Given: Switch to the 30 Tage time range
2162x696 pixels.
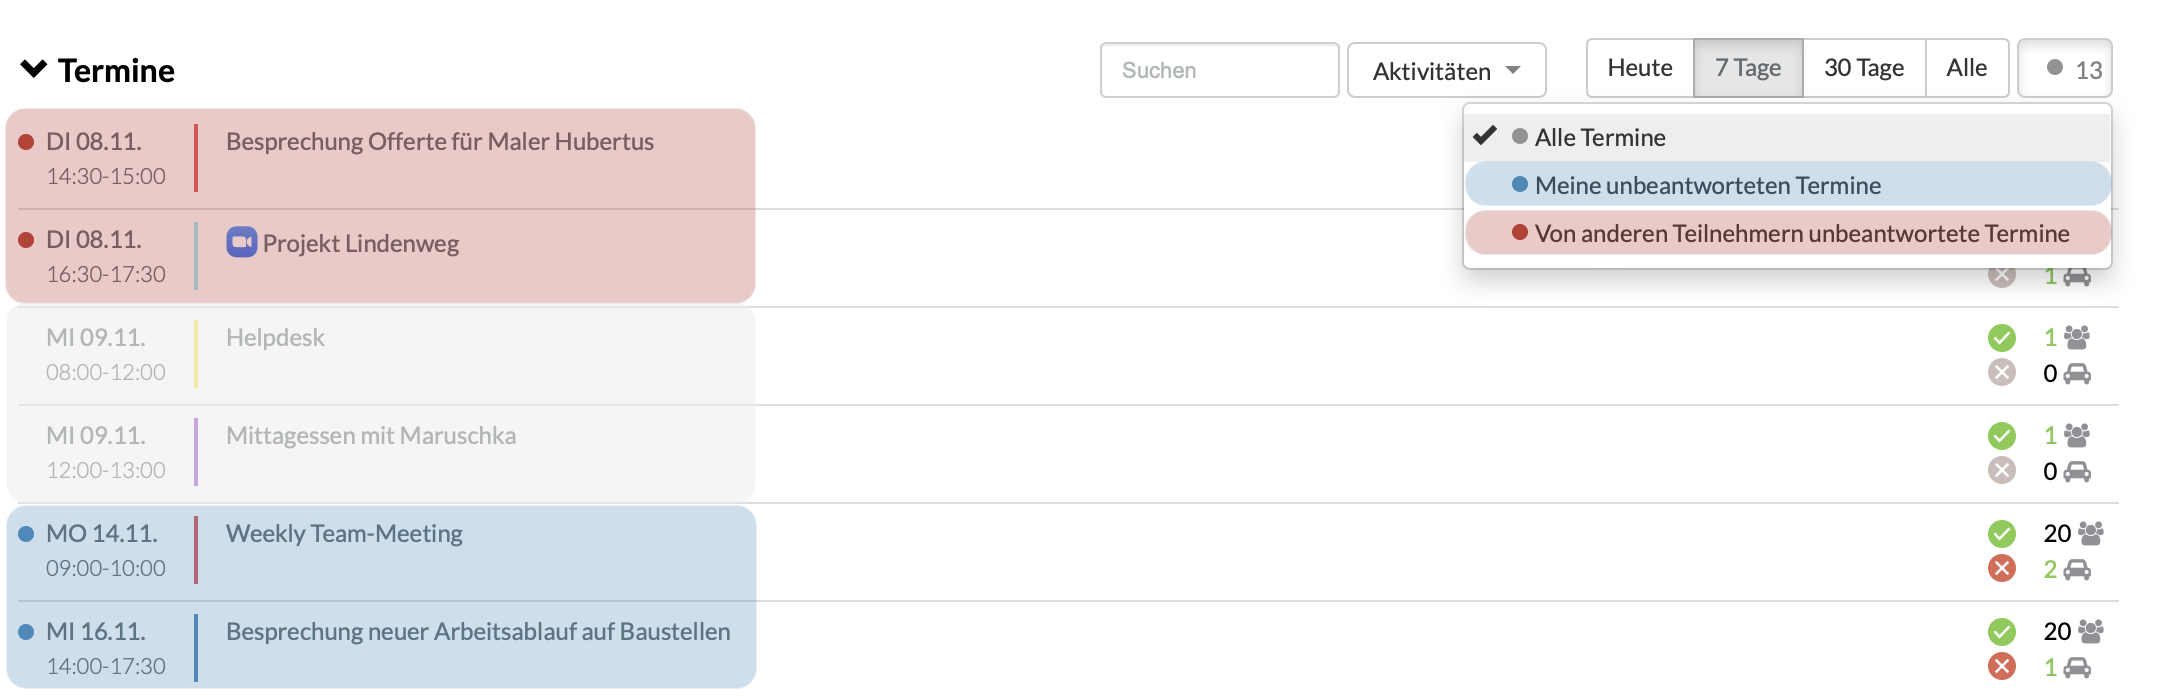Looking at the screenshot, I should tap(1864, 68).
